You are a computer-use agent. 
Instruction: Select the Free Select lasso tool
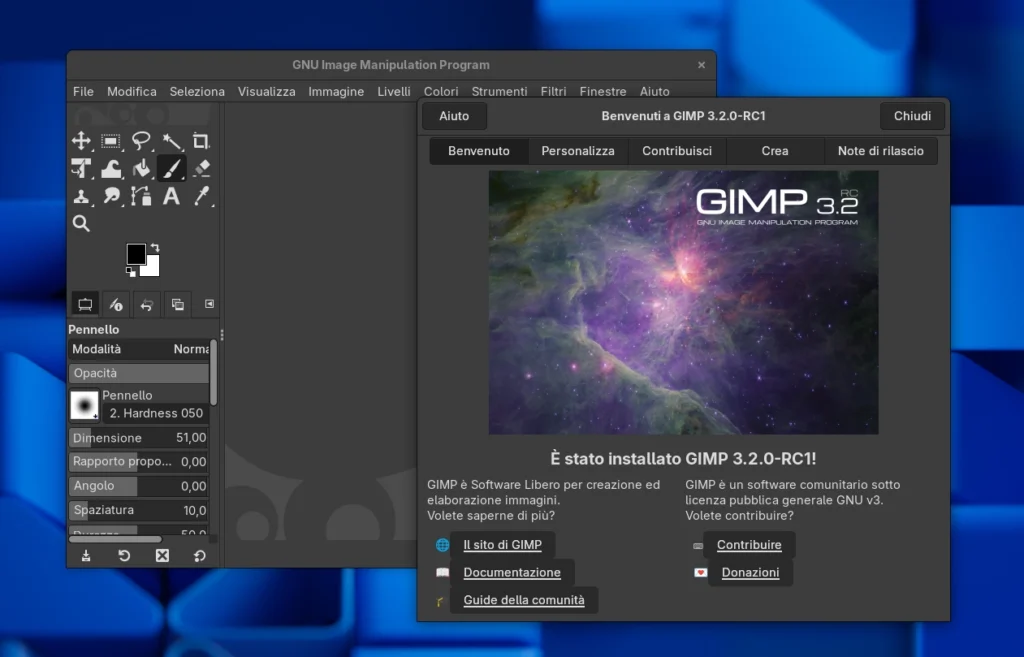click(x=141, y=141)
